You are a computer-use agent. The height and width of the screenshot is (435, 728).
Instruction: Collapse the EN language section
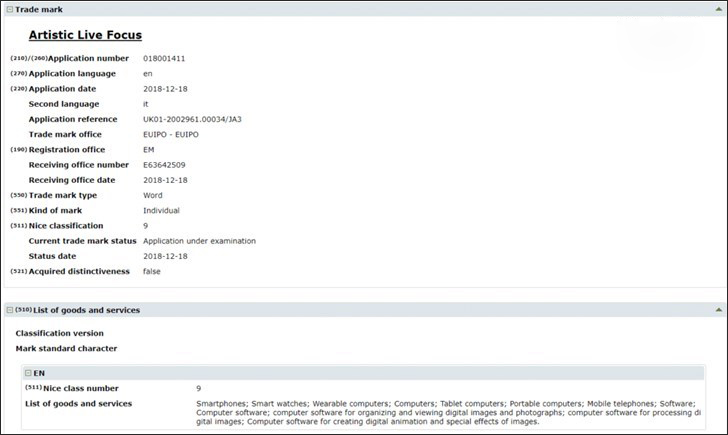click(x=28, y=373)
